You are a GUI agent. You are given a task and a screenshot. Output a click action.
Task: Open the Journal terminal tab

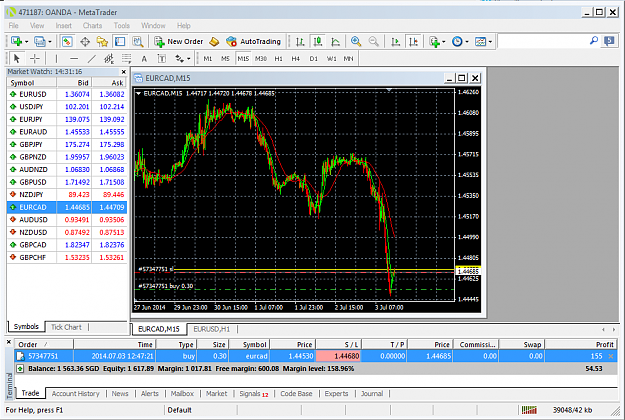tap(372, 393)
